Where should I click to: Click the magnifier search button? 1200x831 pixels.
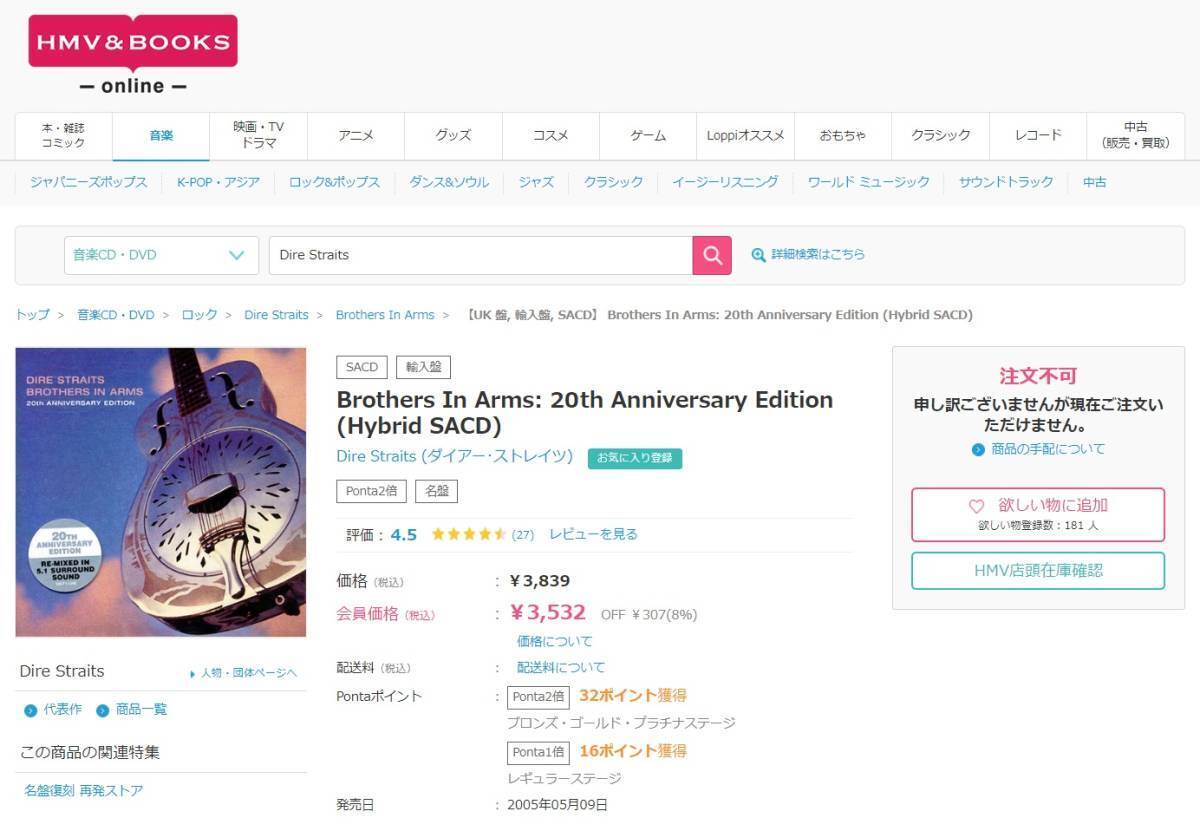tap(712, 255)
